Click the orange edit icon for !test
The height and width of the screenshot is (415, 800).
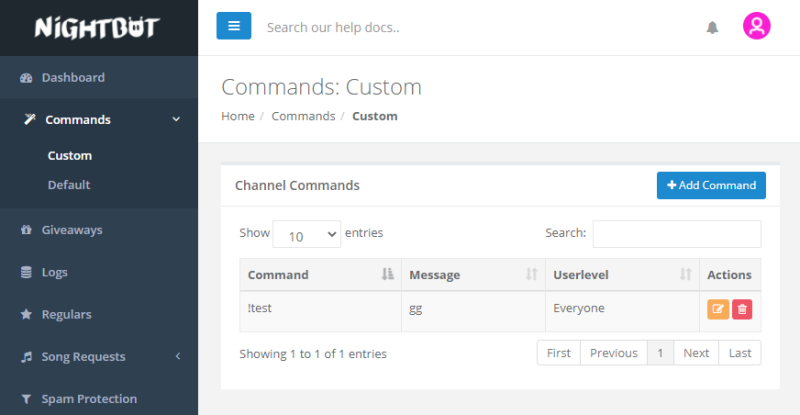pos(718,310)
